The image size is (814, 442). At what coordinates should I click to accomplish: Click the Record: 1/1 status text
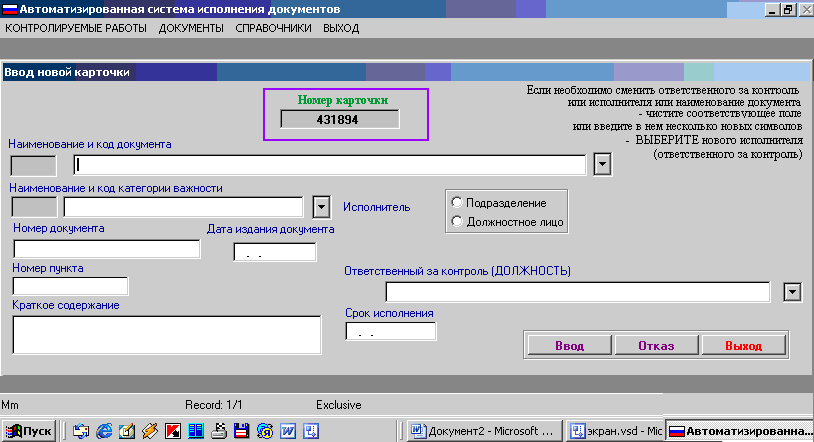point(213,405)
